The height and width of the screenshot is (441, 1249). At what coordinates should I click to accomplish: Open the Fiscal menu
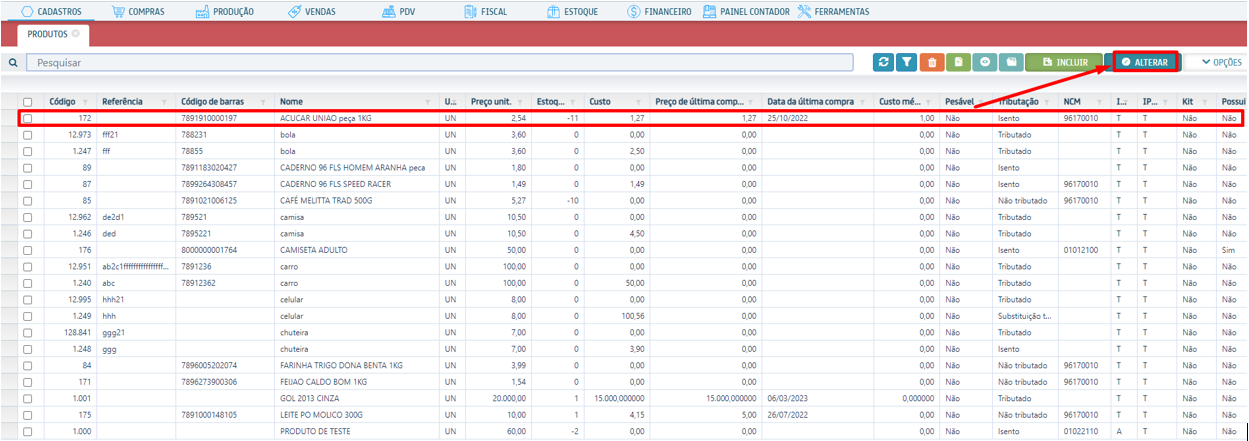tap(486, 12)
